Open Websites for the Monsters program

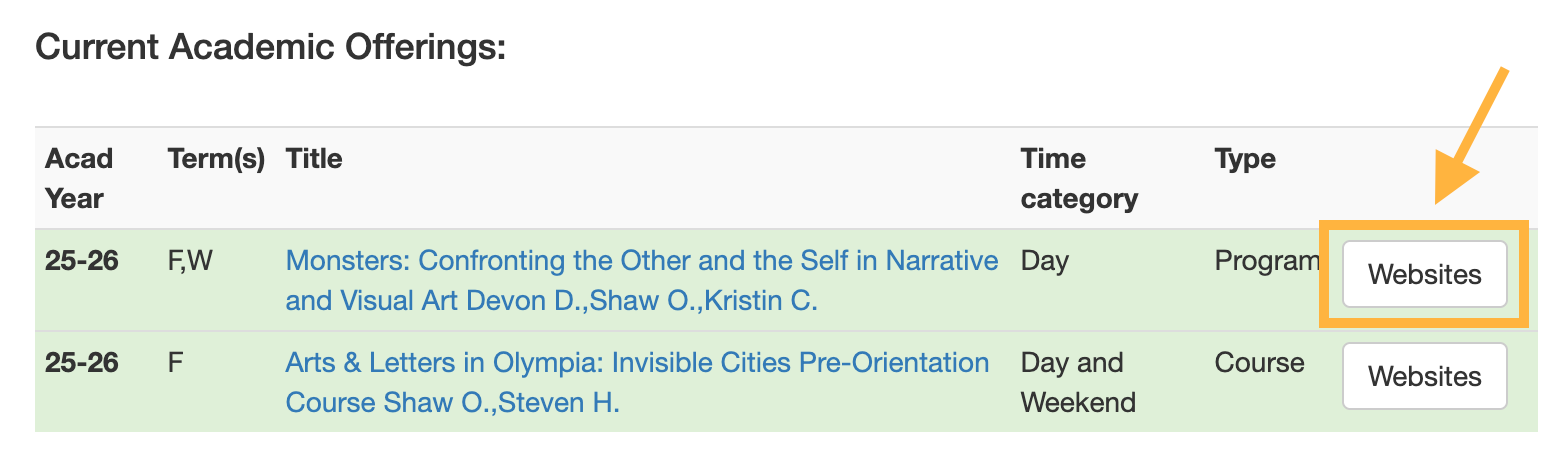(1424, 274)
